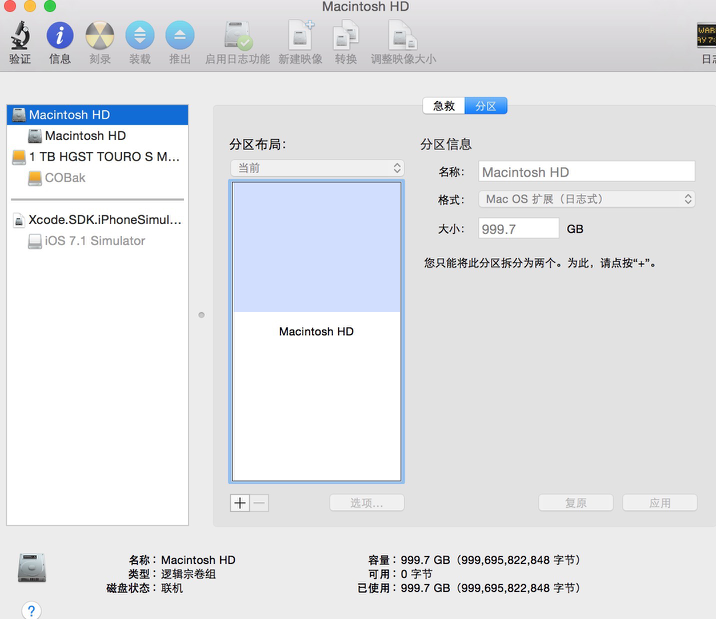The width and height of the screenshot is (716, 619).
Task: Click the 应用 (Apply) button
Action: click(x=660, y=503)
